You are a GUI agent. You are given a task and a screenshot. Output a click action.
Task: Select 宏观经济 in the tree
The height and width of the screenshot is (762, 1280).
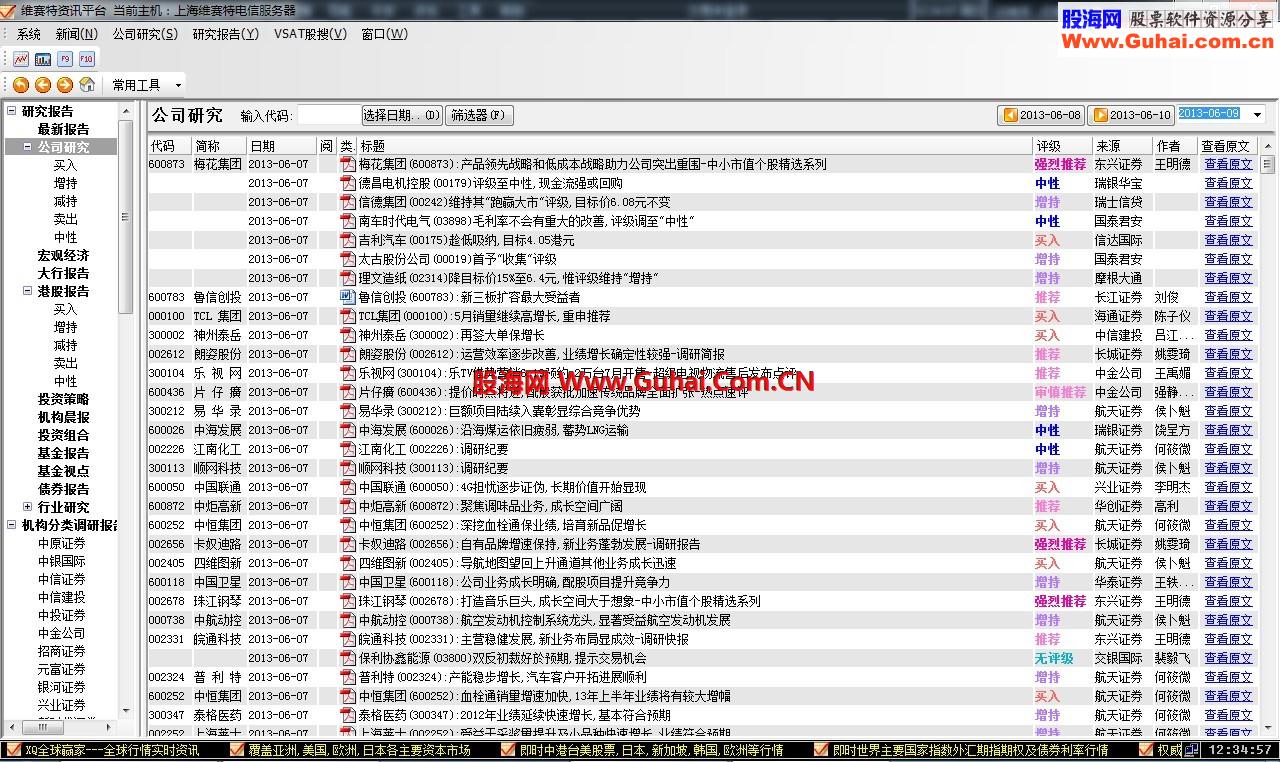click(x=63, y=255)
